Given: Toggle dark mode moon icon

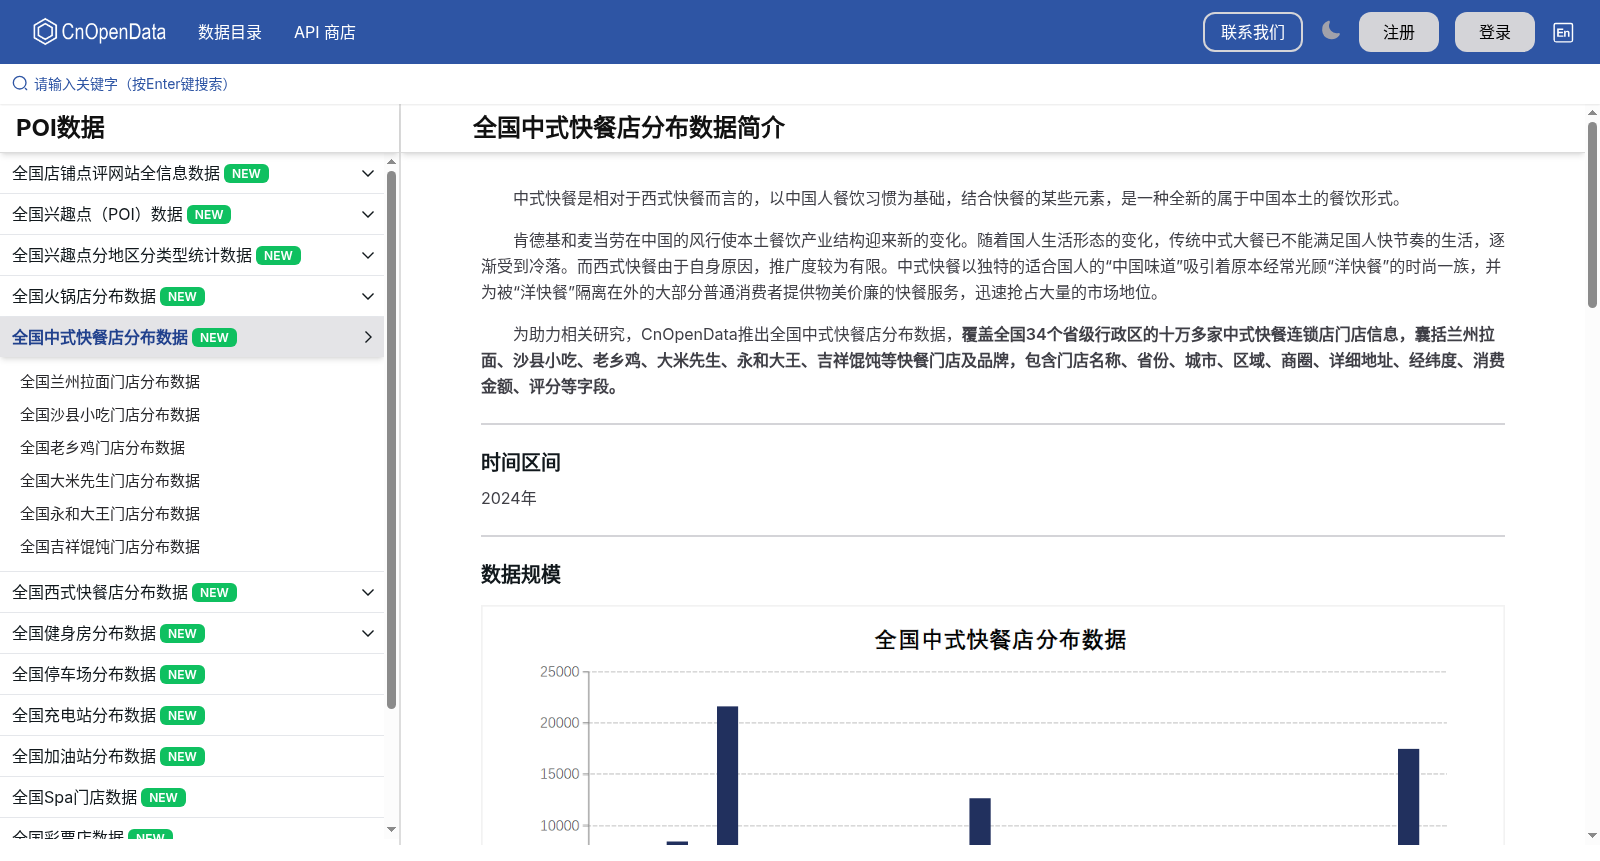Looking at the screenshot, I should pyautogui.click(x=1330, y=31).
